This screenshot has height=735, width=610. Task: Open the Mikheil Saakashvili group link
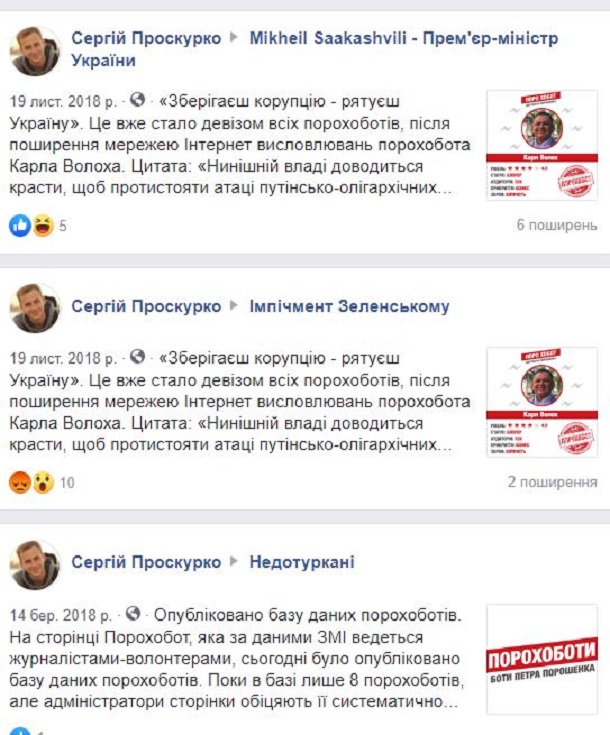pyautogui.click(x=404, y=38)
